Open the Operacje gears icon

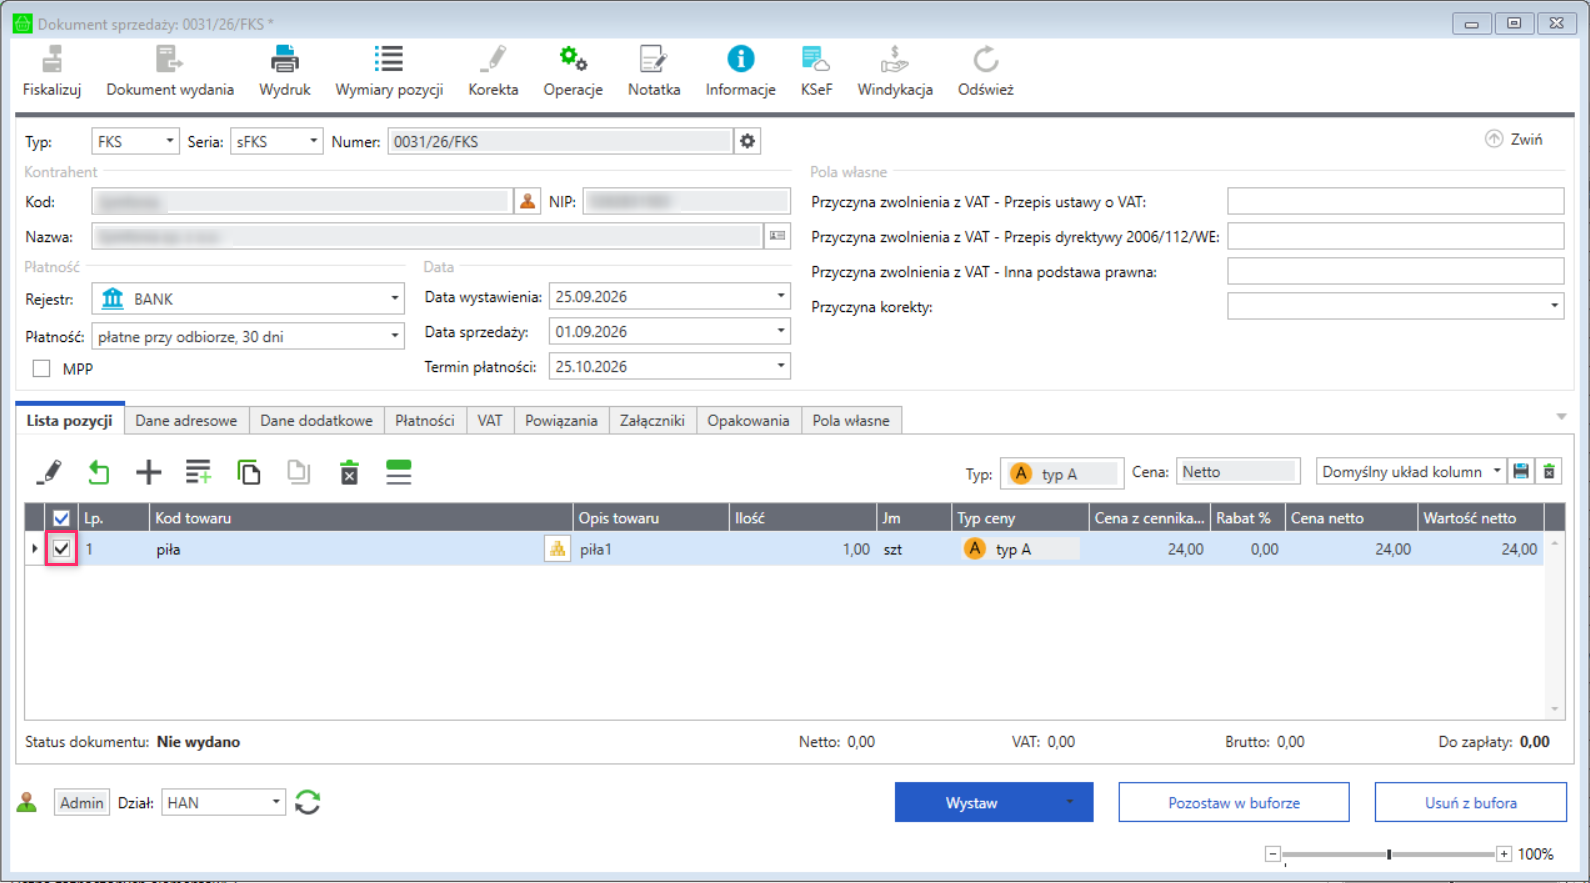click(x=573, y=60)
